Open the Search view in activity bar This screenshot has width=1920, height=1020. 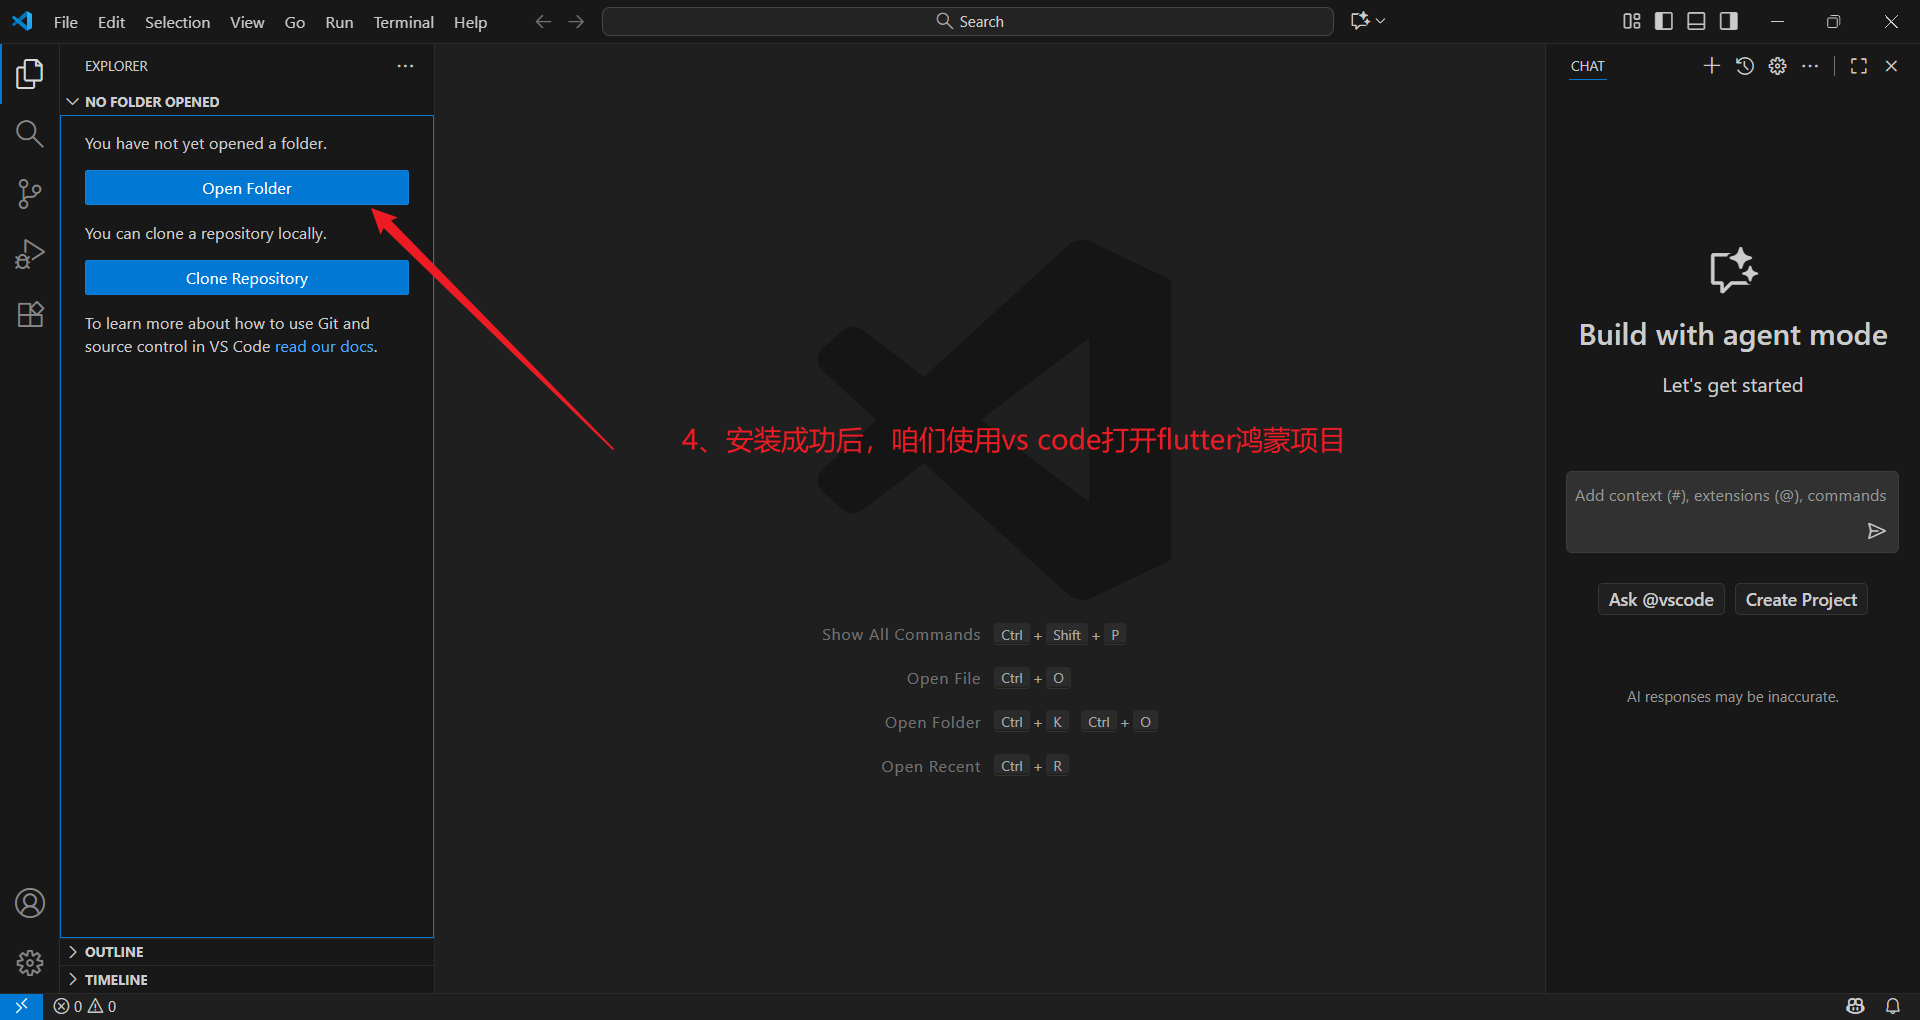(30, 134)
